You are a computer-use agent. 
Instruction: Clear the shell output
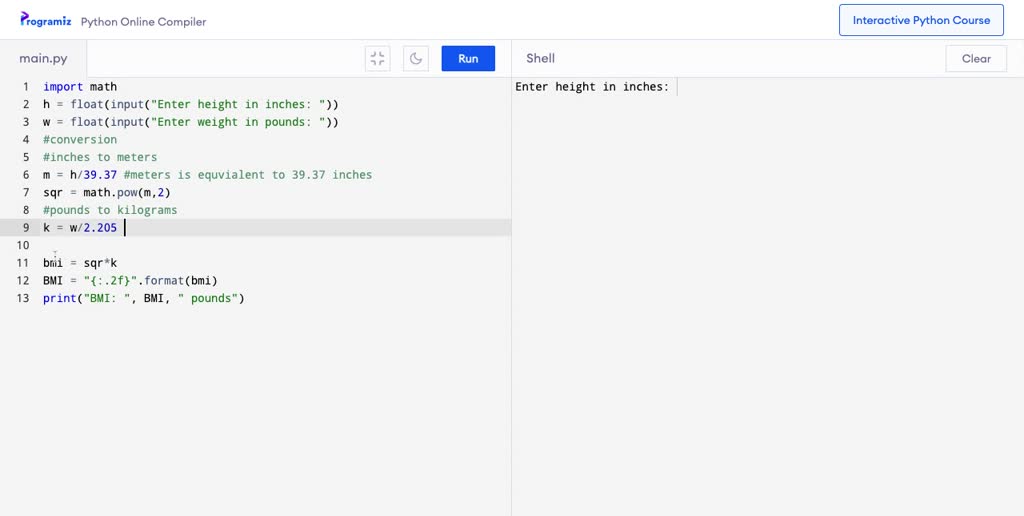tap(976, 58)
